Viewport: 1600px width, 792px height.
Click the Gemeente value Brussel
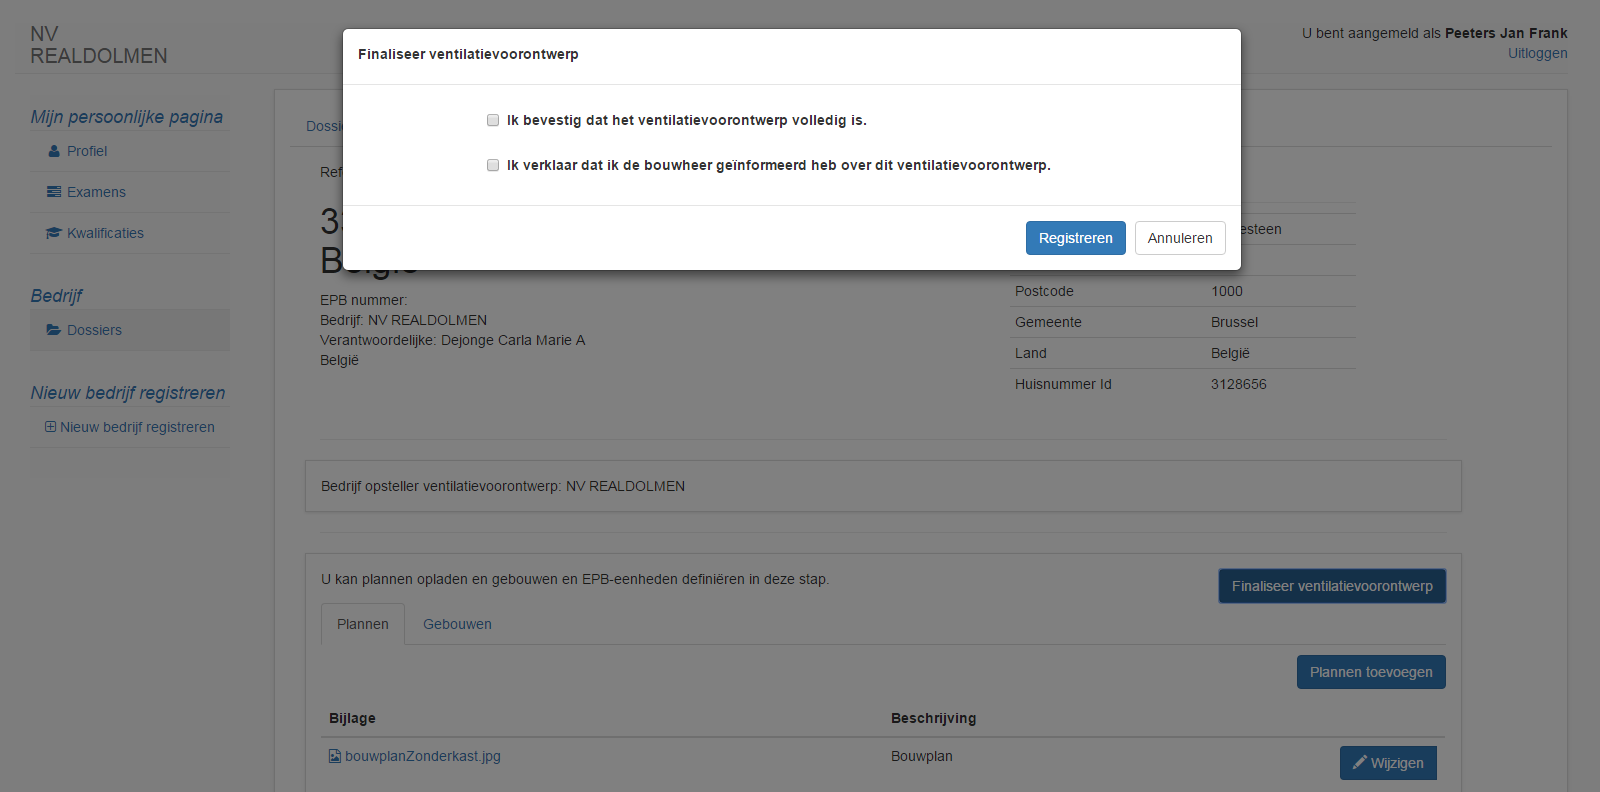1234,322
